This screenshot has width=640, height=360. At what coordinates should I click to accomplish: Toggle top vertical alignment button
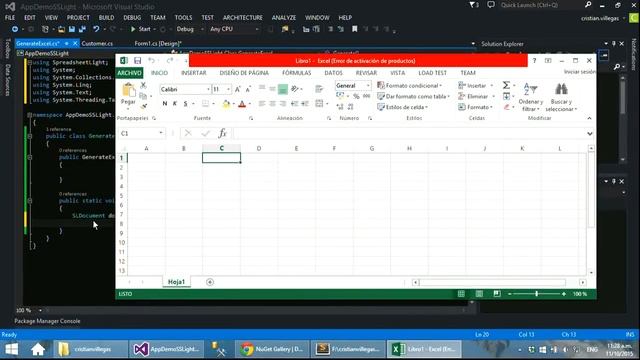[262, 88]
